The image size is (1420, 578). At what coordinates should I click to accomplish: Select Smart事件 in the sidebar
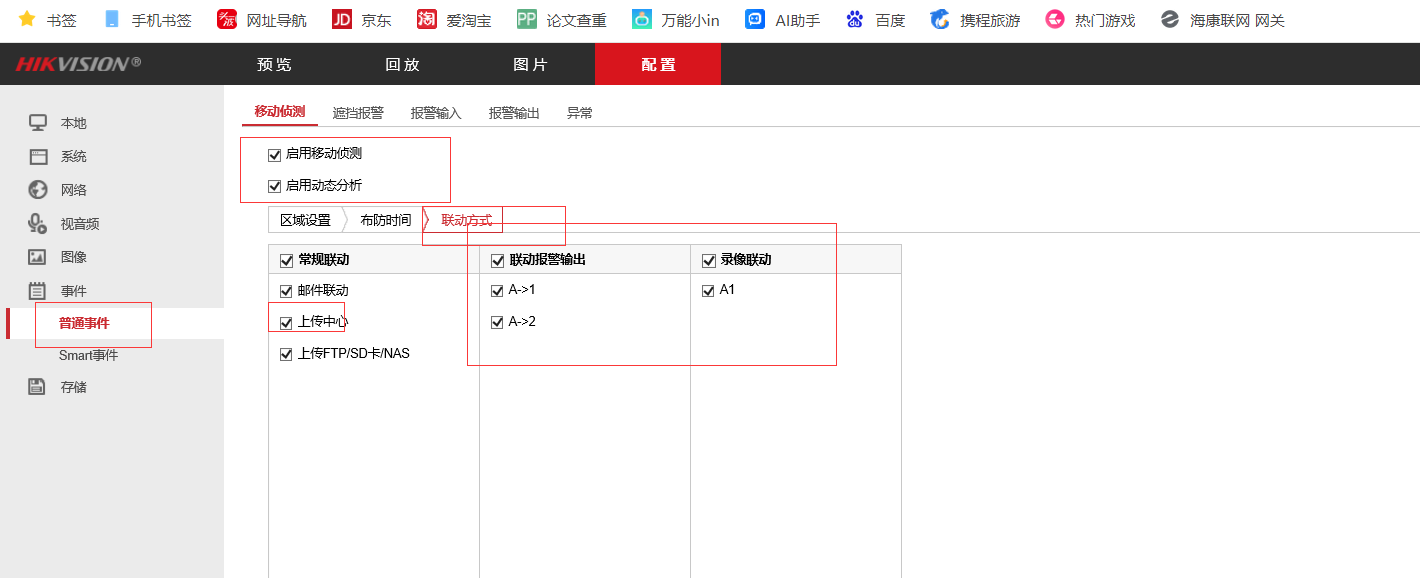(91, 355)
